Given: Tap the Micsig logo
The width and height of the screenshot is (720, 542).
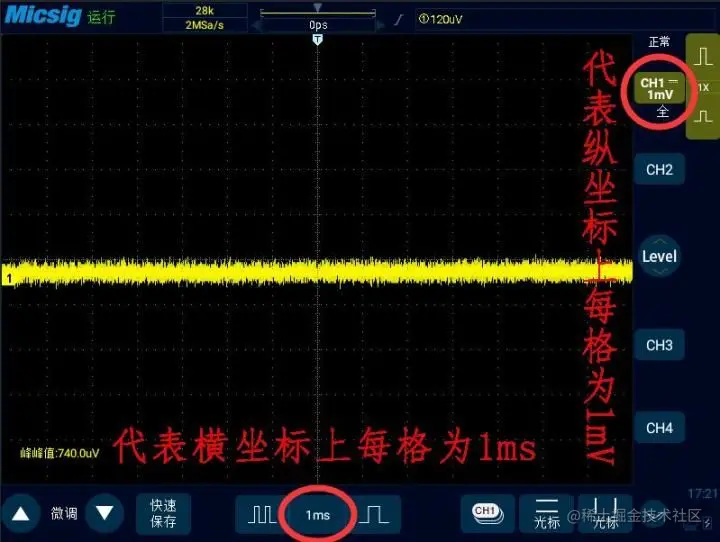Looking at the screenshot, I should point(43,15).
